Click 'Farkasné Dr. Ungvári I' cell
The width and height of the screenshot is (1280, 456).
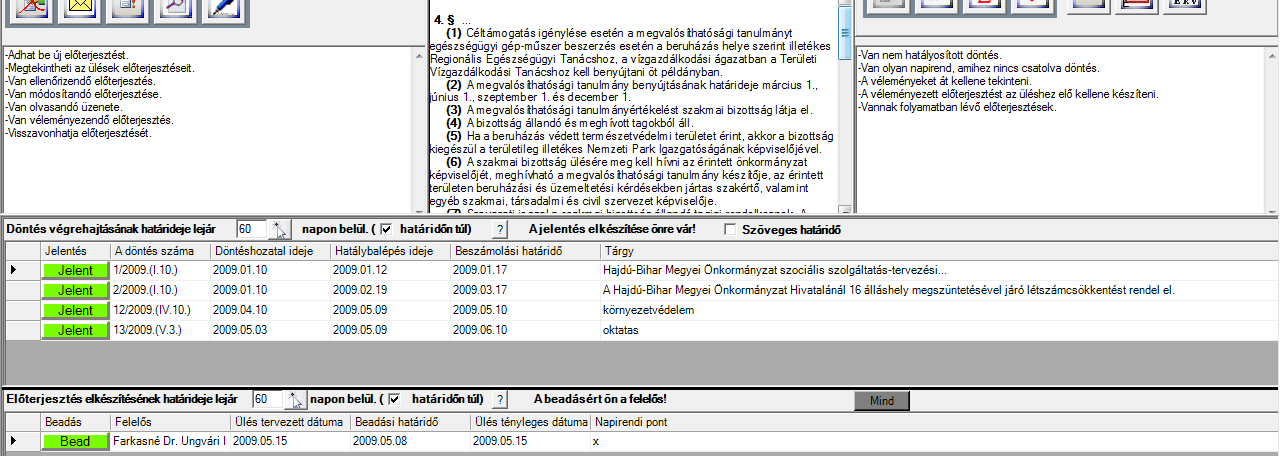coord(170,441)
